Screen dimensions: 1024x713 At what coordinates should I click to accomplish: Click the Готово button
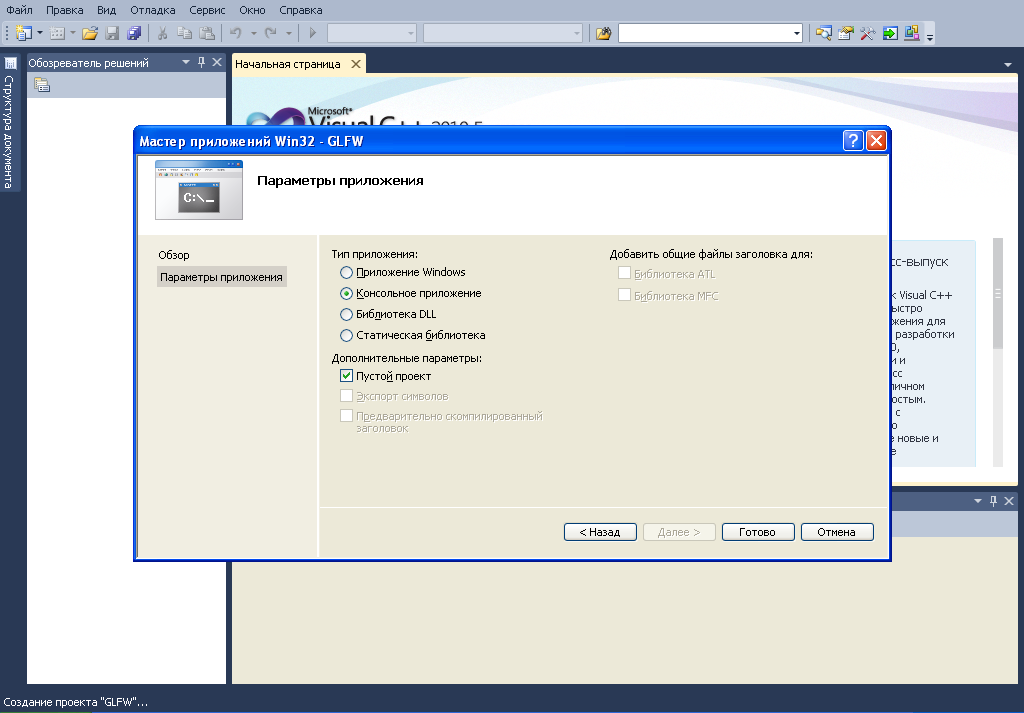click(x=758, y=532)
